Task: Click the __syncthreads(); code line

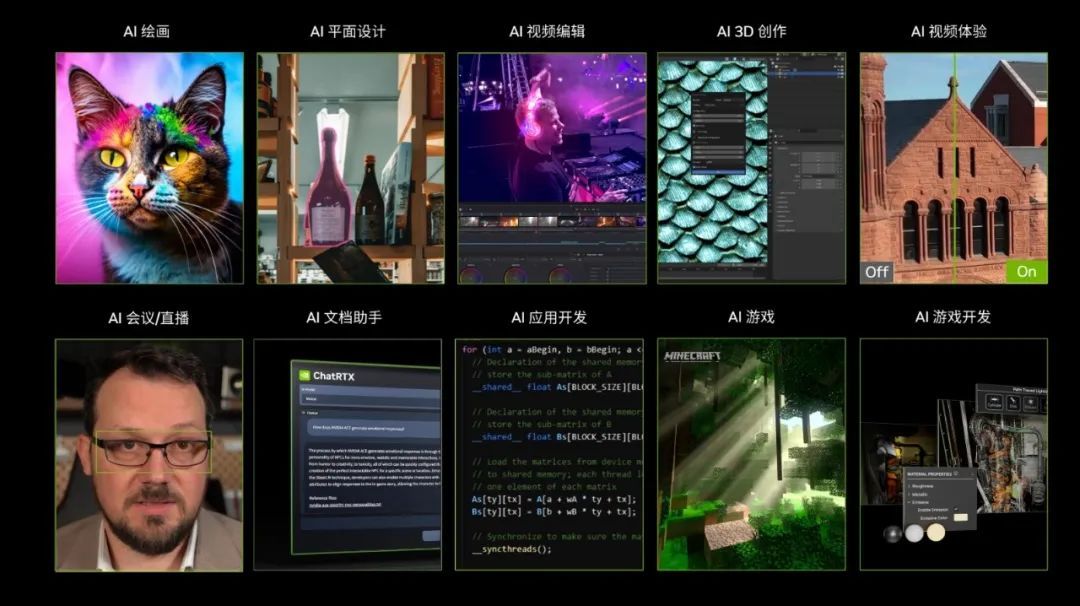Action: point(512,549)
